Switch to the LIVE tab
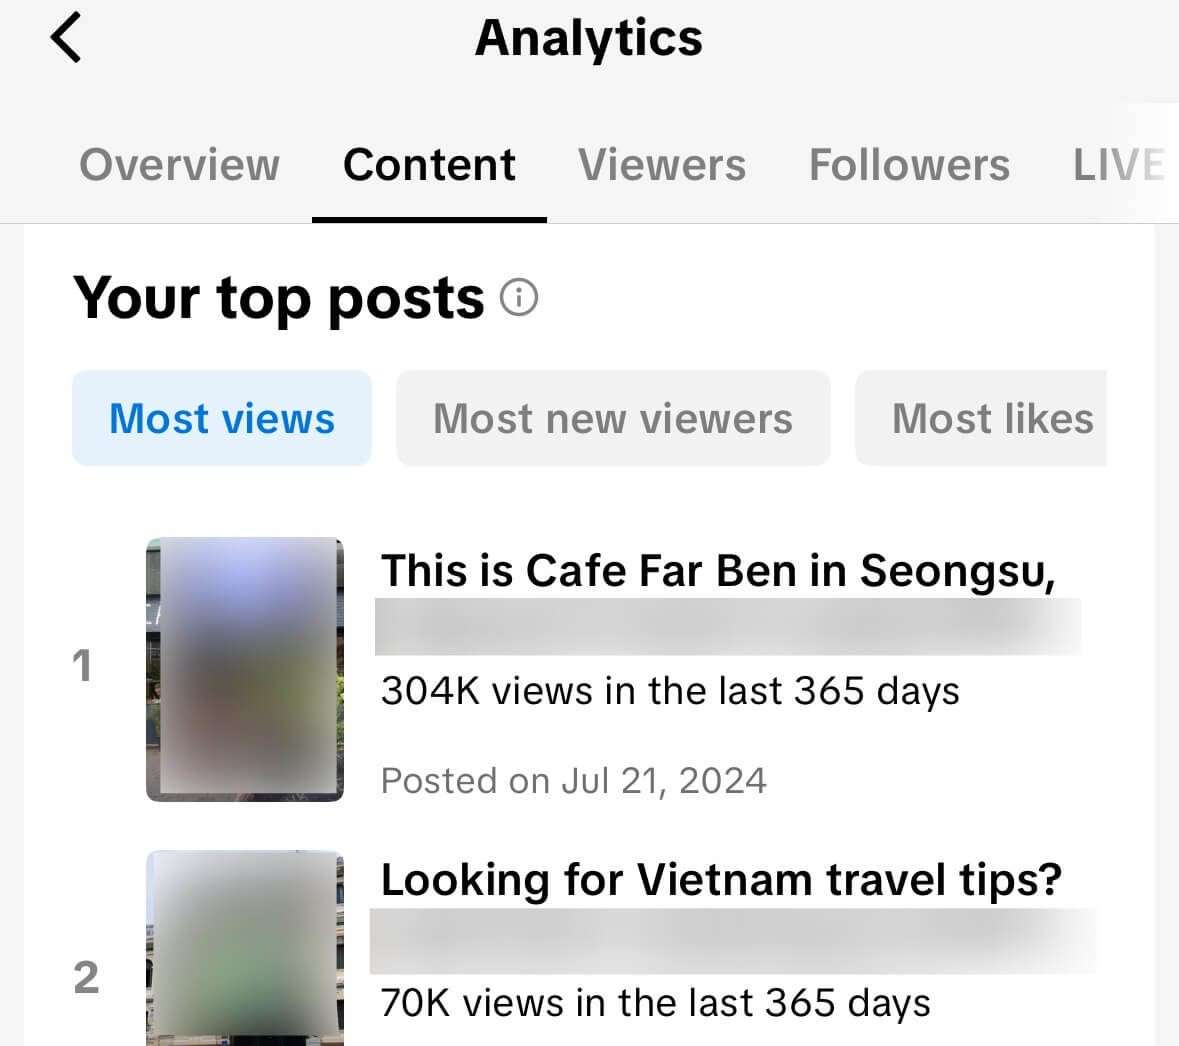 (1118, 165)
